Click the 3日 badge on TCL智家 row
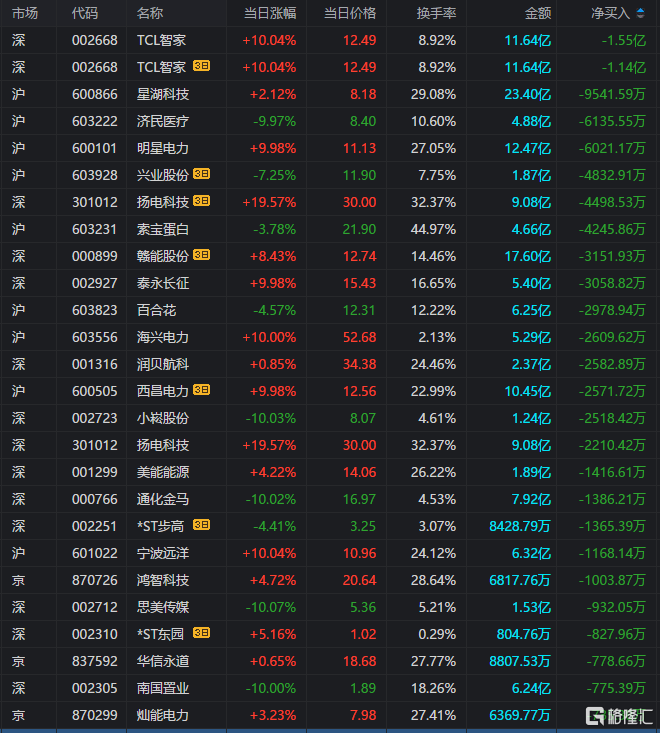The width and height of the screenshot is (660, 733). (x=201, y=66)
